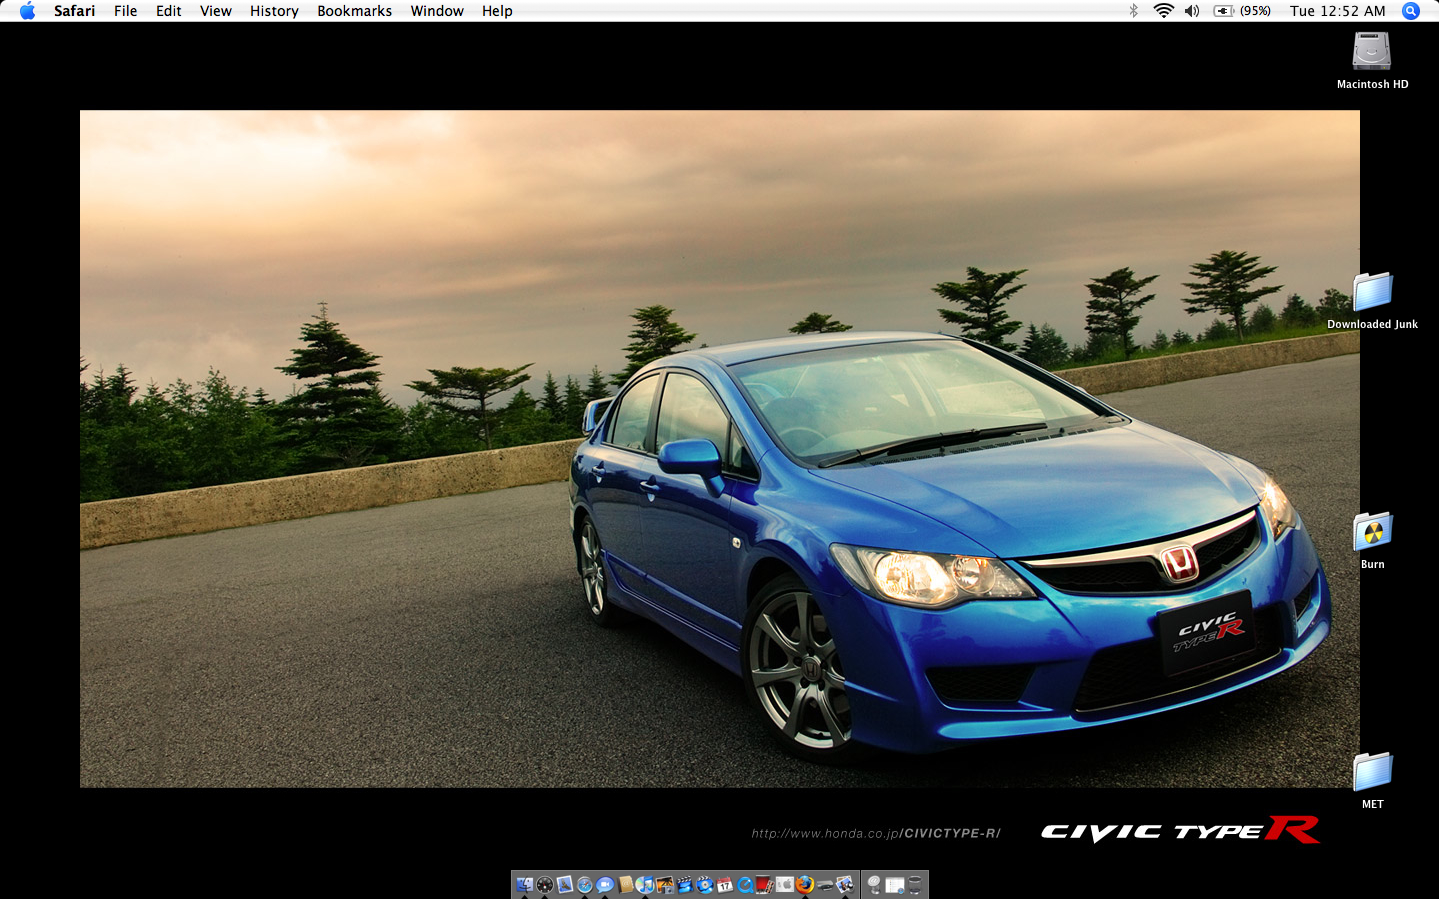
Task: Open the Edit menu
Action: [x=168, y=11]
